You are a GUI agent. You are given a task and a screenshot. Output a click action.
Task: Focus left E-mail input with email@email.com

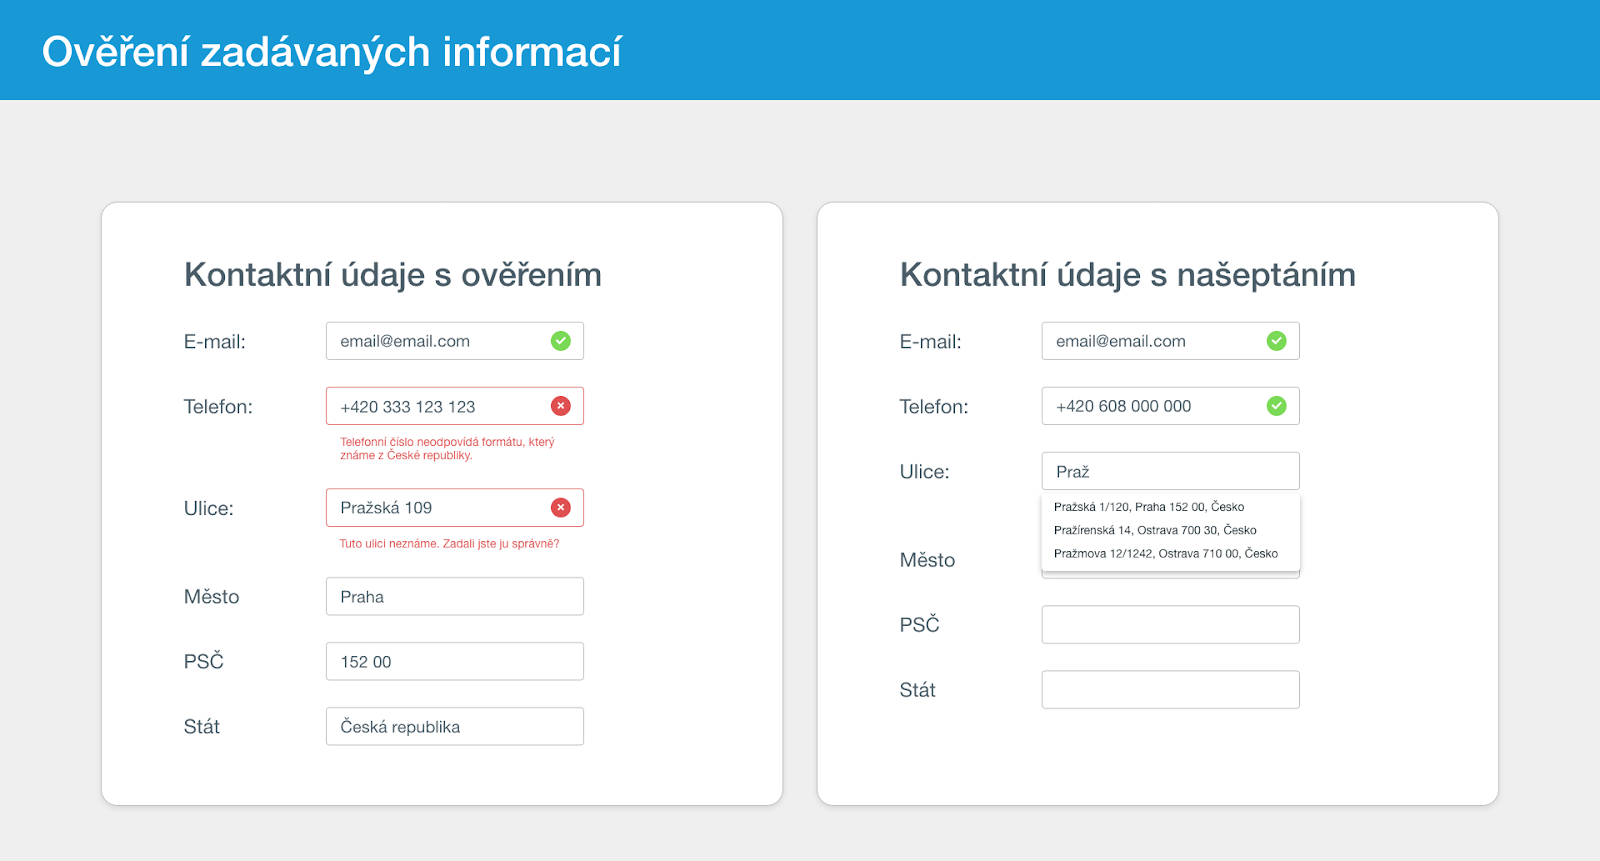point(455,341)
